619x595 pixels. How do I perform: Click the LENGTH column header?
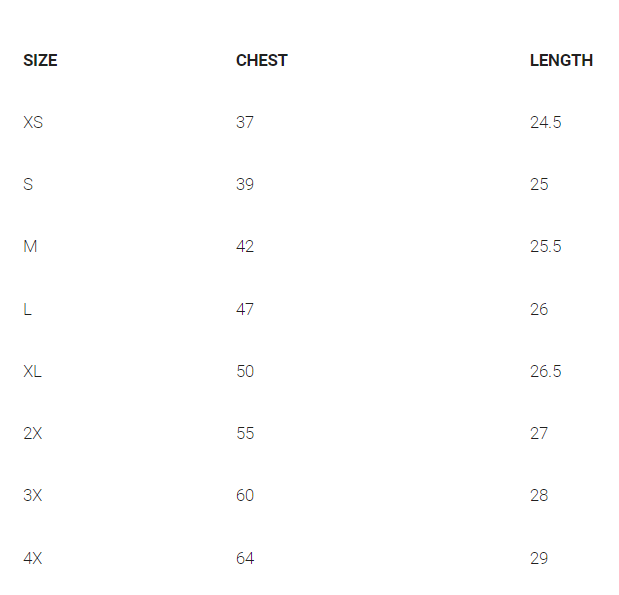561,60
